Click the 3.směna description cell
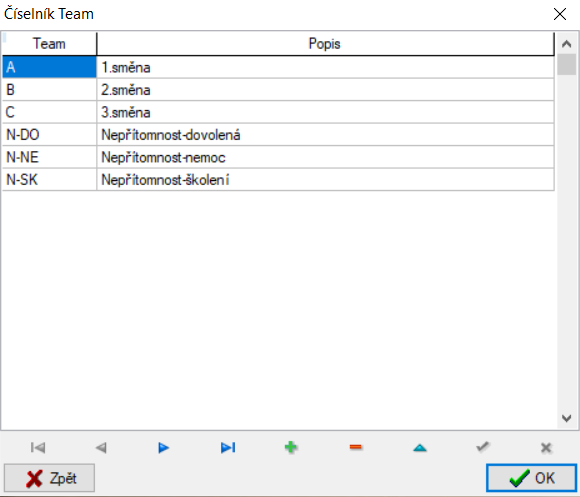Image resolution: width=580 pixels, height=497 pixels. pos(325,112)
